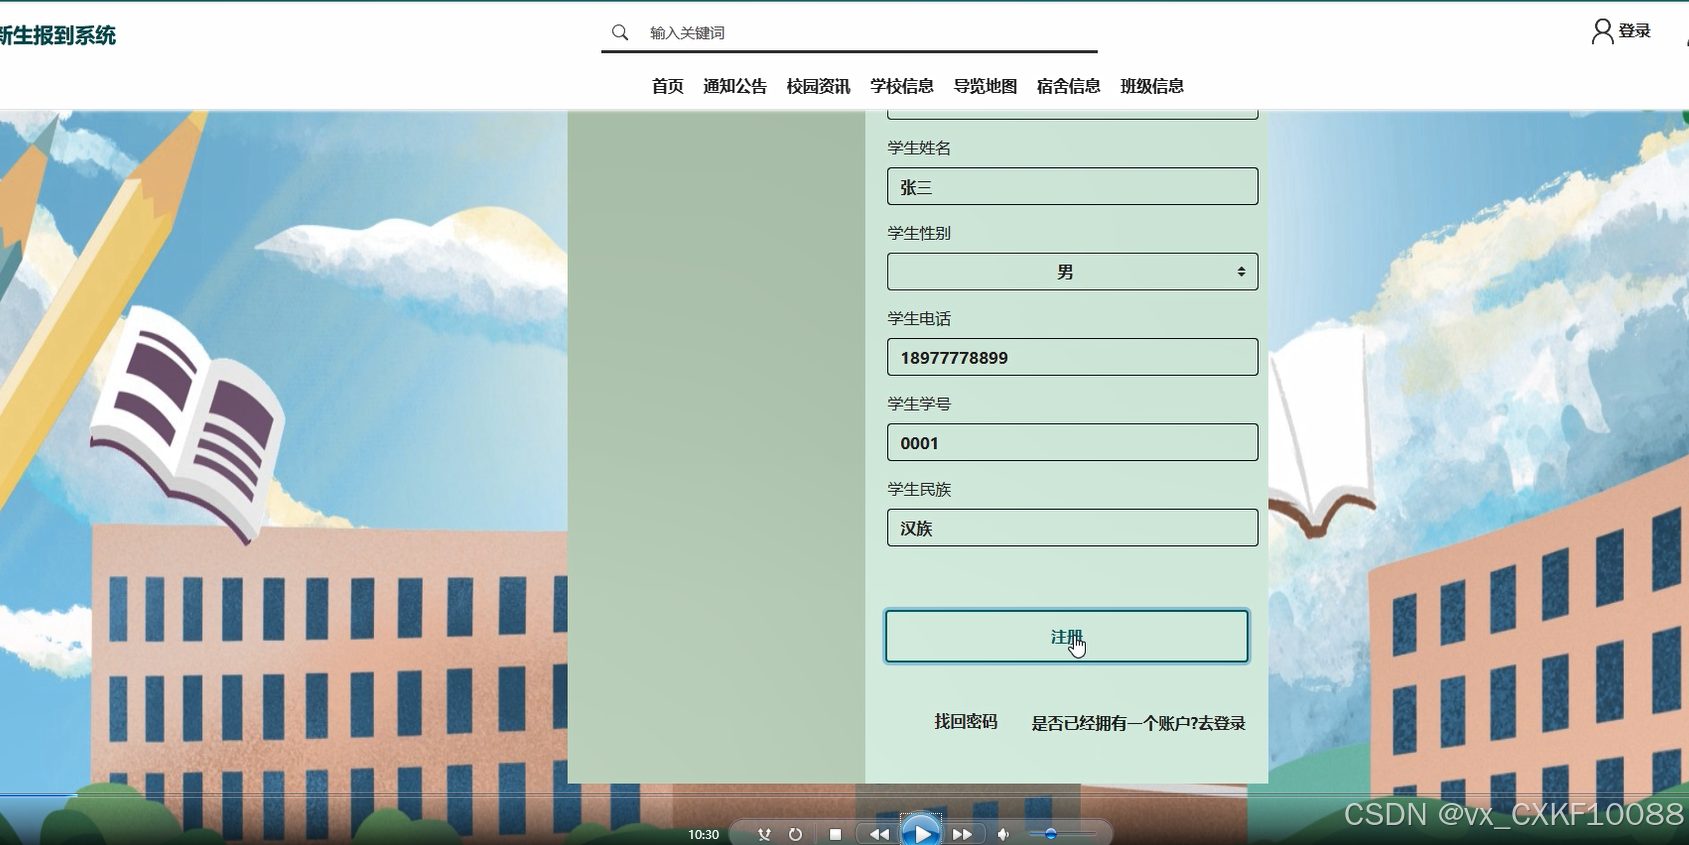Play the video

coord(921,832)
